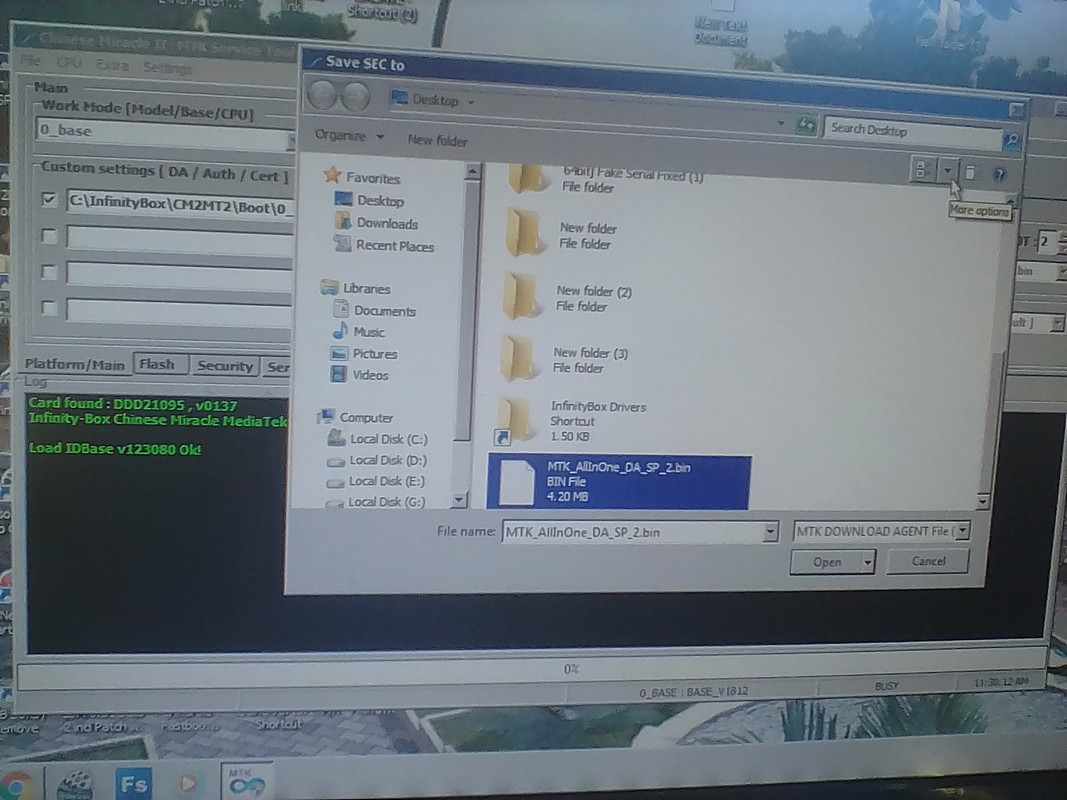Image resolution: width=1067 pixels, height=800 pixels.
Task: Click the change view icon in dialog toolbar
Action: 921,169
